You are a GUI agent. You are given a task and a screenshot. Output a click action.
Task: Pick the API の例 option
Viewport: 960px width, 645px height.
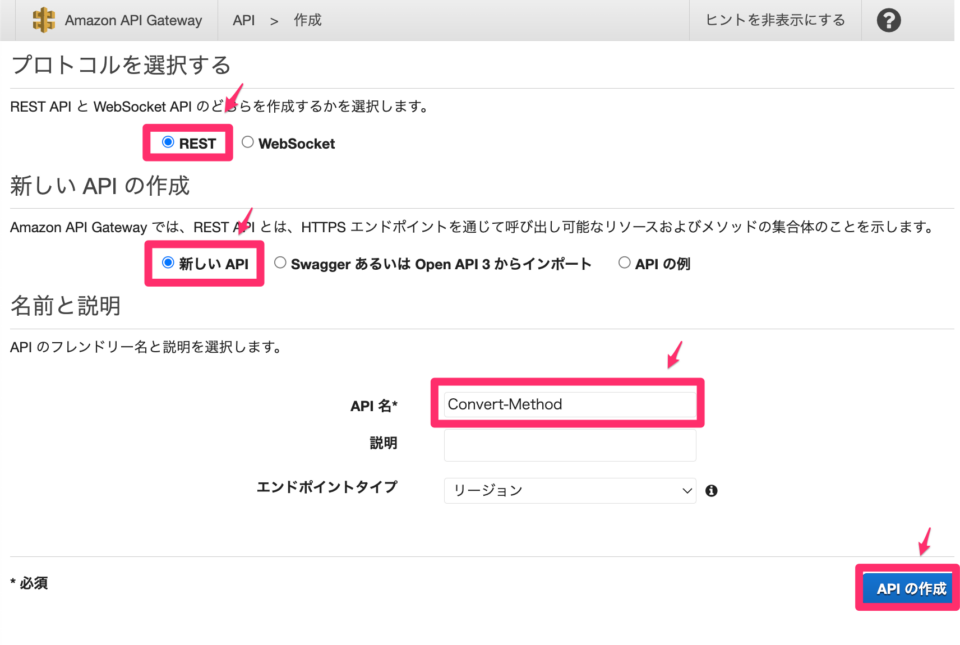coord(624,262)
